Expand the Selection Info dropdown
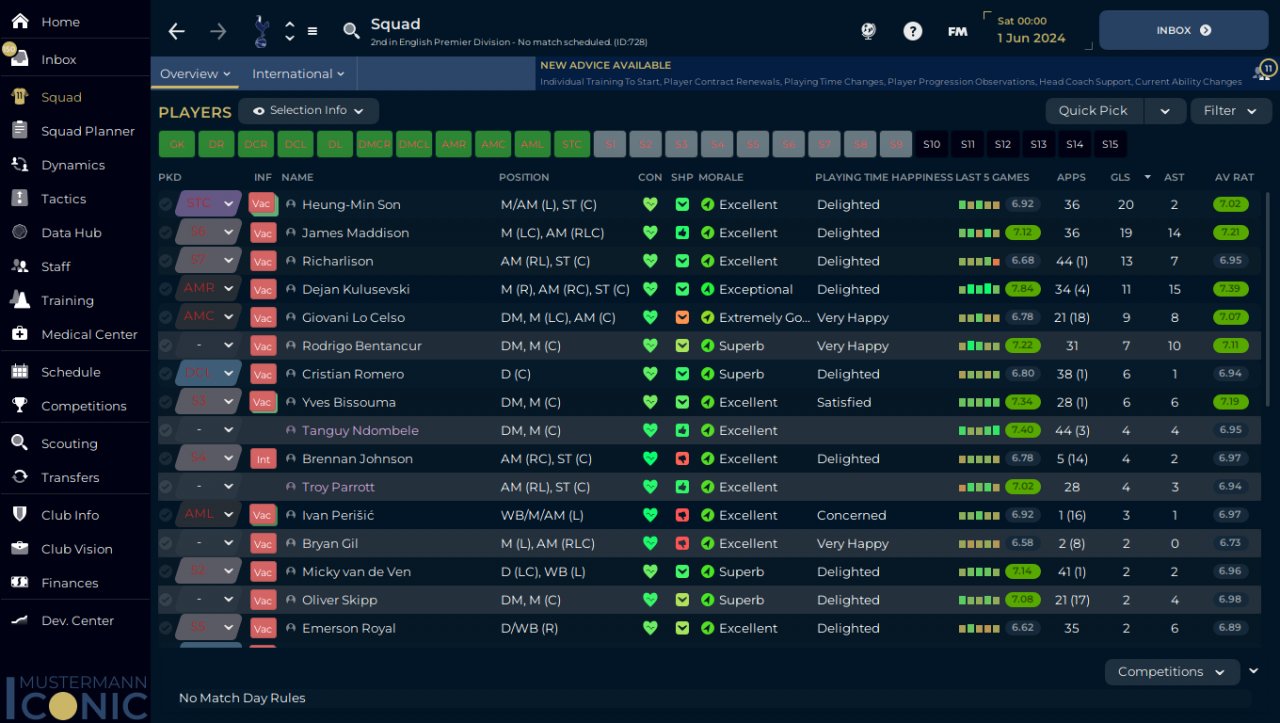This screenshot has width=1280, height=723. coord(308,111)
